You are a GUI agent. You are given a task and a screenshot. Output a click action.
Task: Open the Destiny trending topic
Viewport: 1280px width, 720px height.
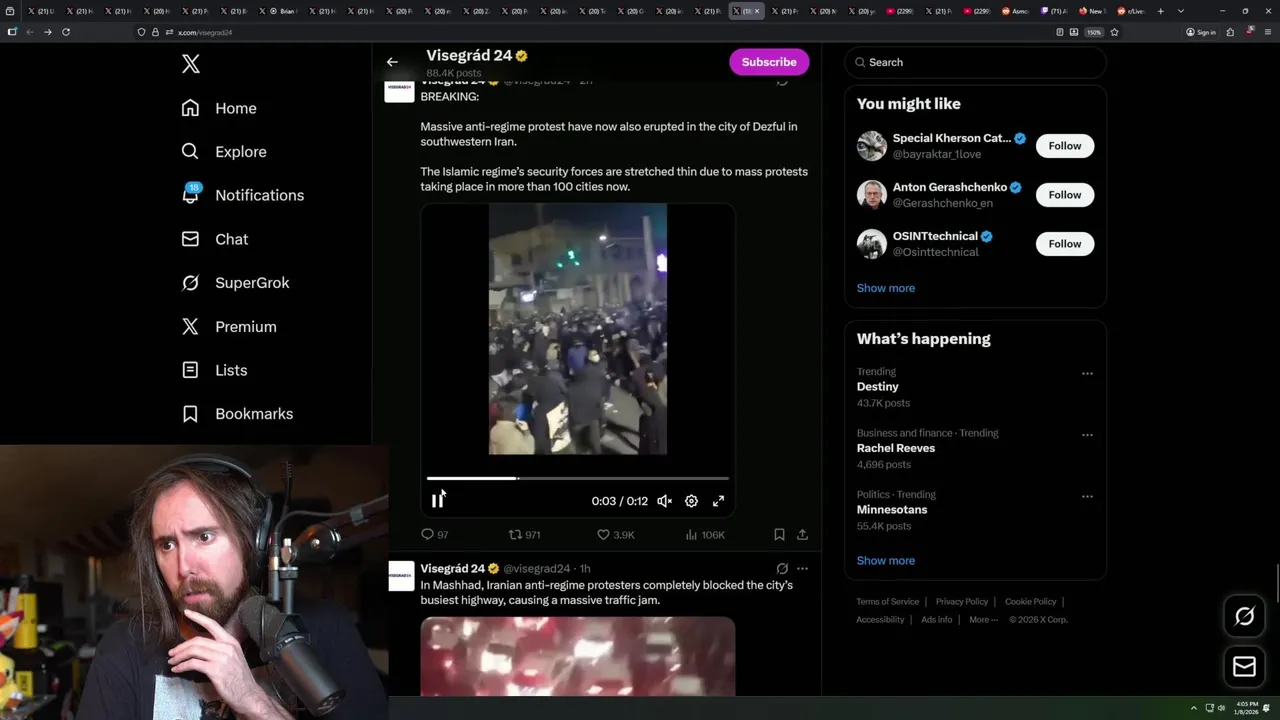point(878,387)
